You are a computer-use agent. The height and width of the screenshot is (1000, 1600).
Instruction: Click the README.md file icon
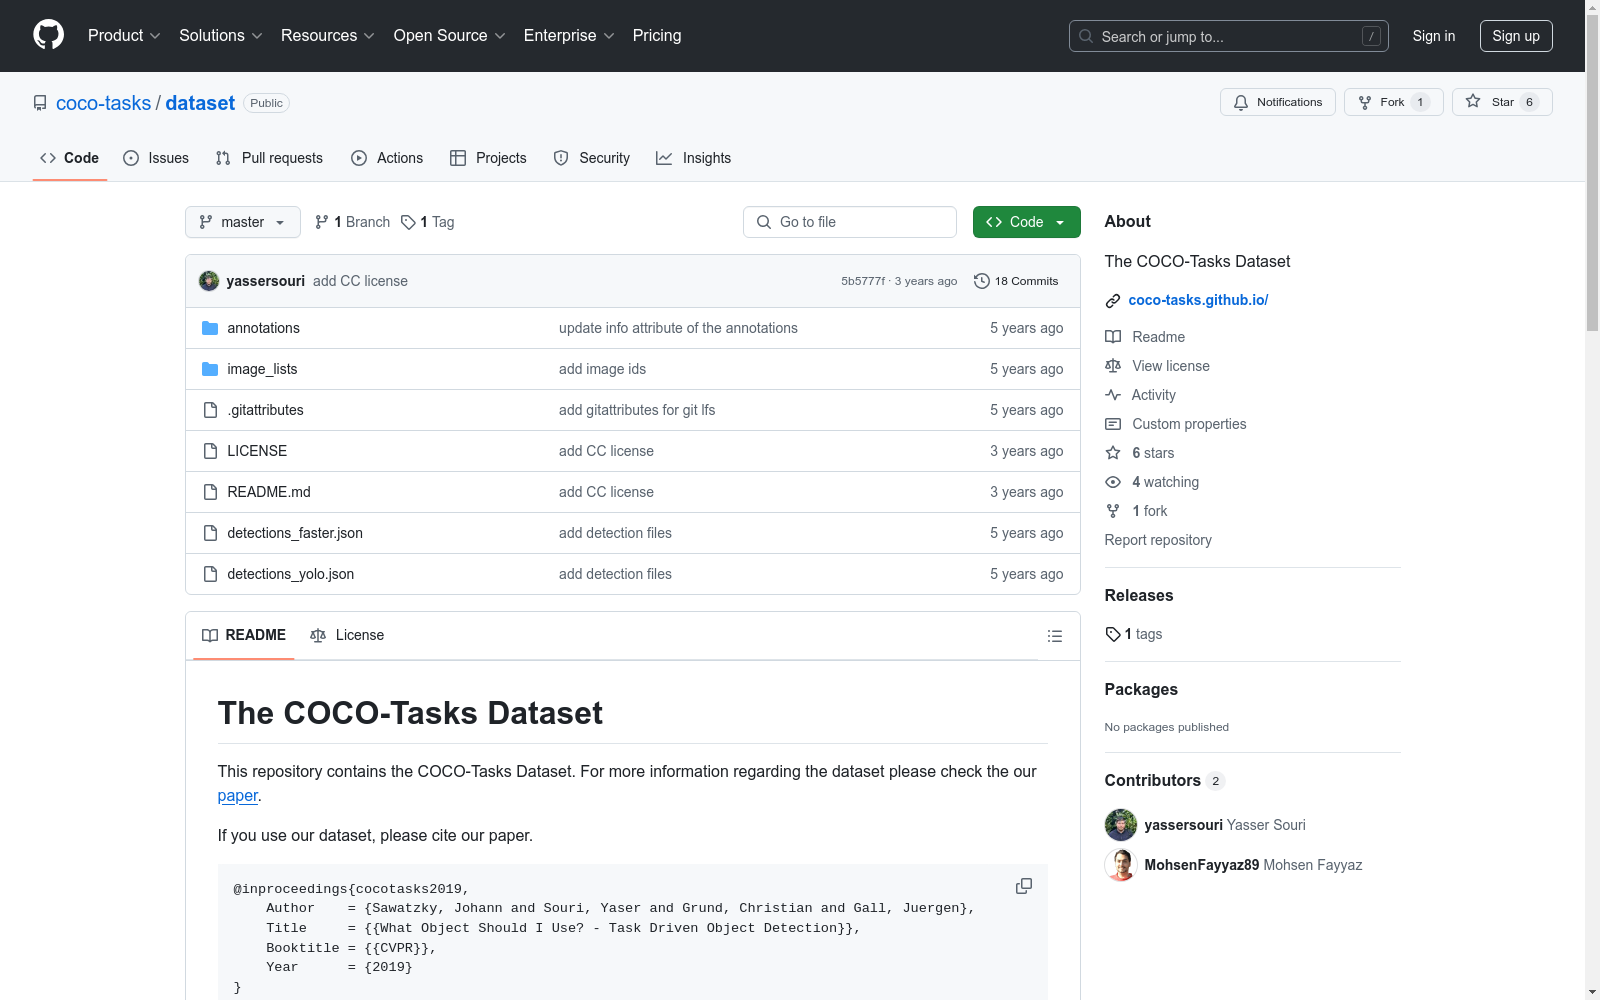[210, 492]
